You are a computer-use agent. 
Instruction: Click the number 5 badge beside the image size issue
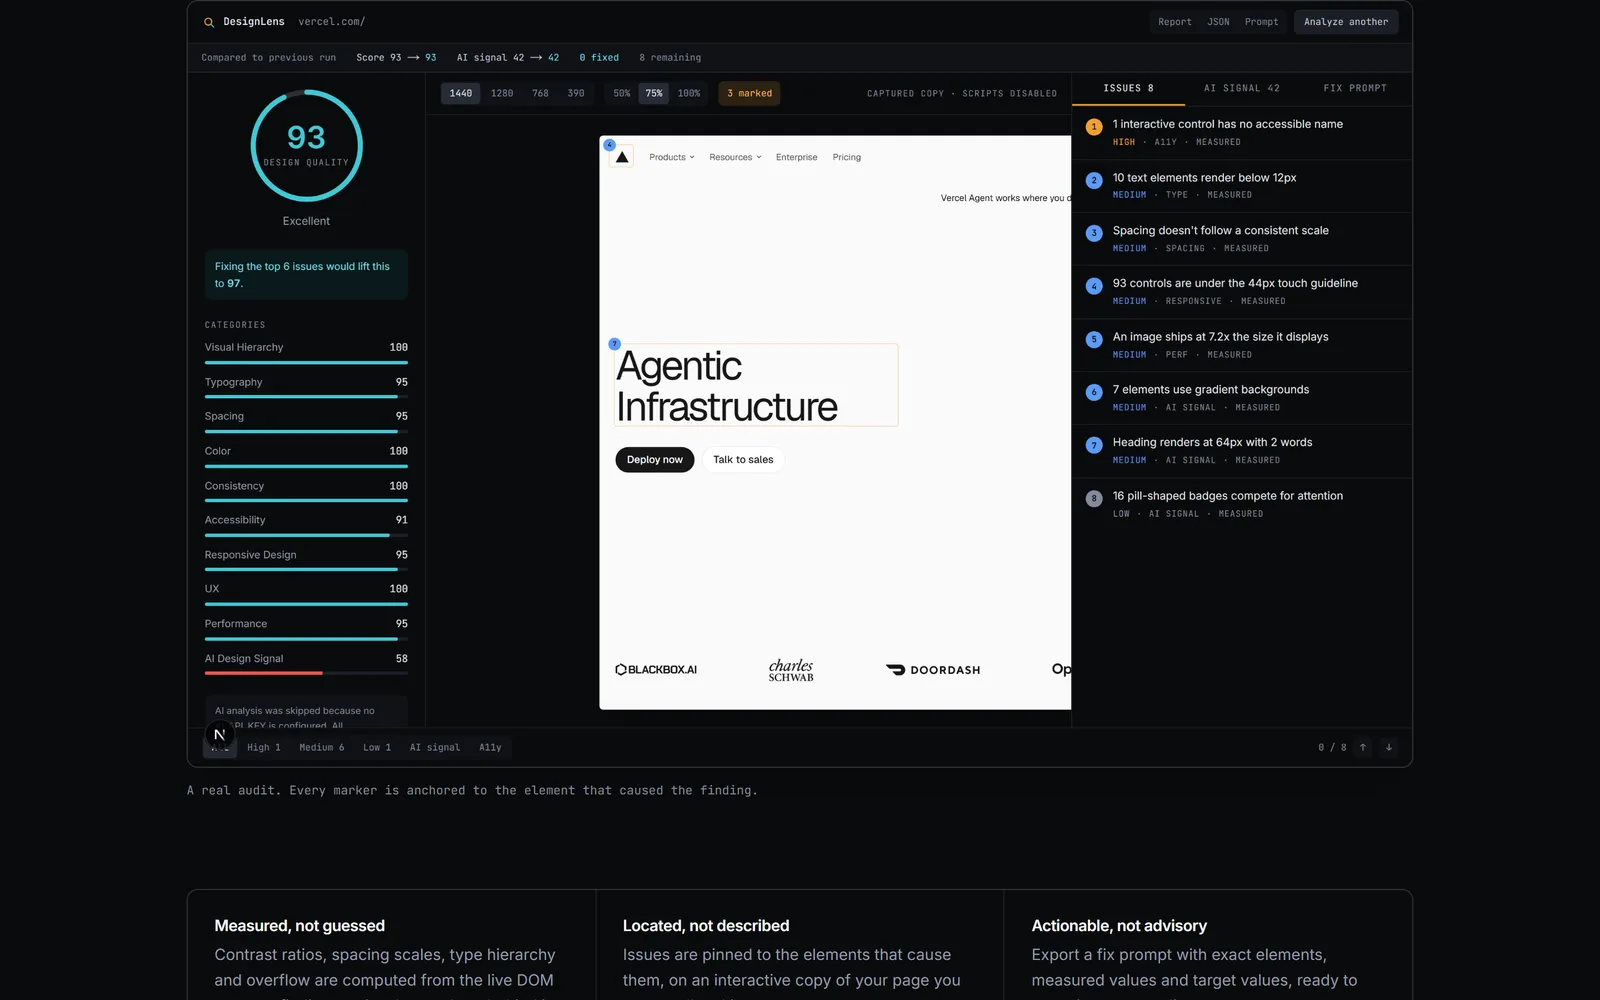pos(1094,339)
